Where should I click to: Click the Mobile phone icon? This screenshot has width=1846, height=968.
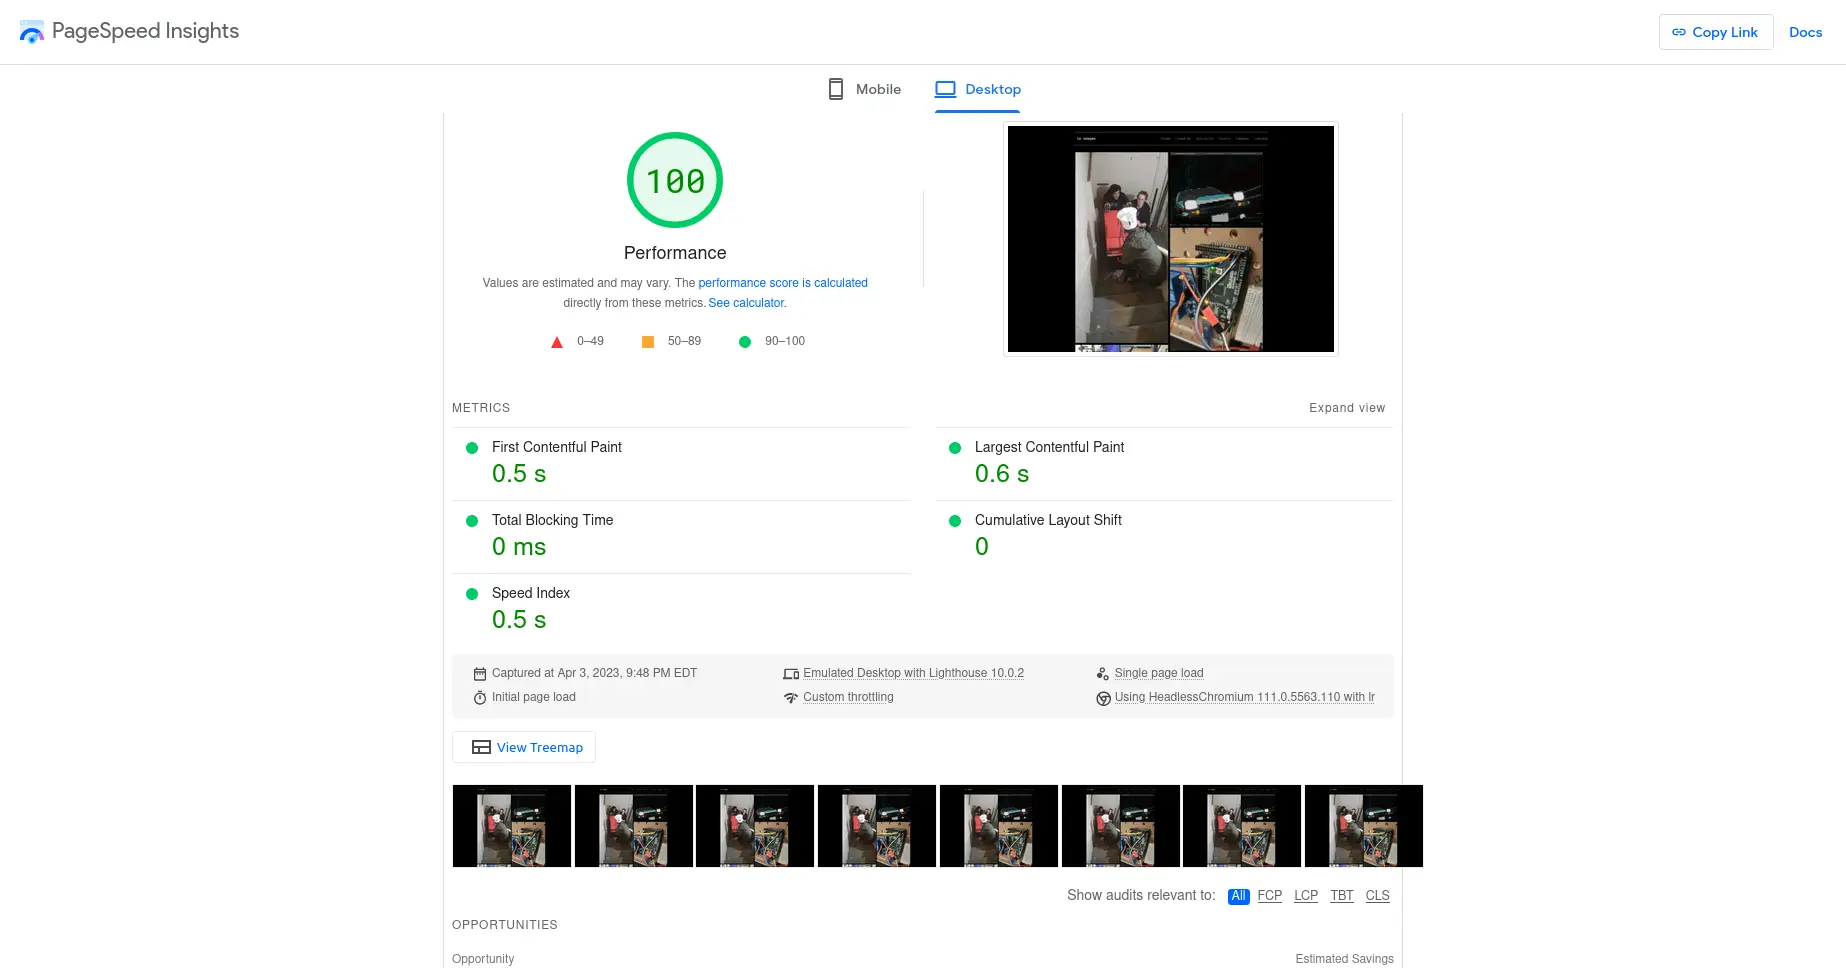tap(836, 89)
